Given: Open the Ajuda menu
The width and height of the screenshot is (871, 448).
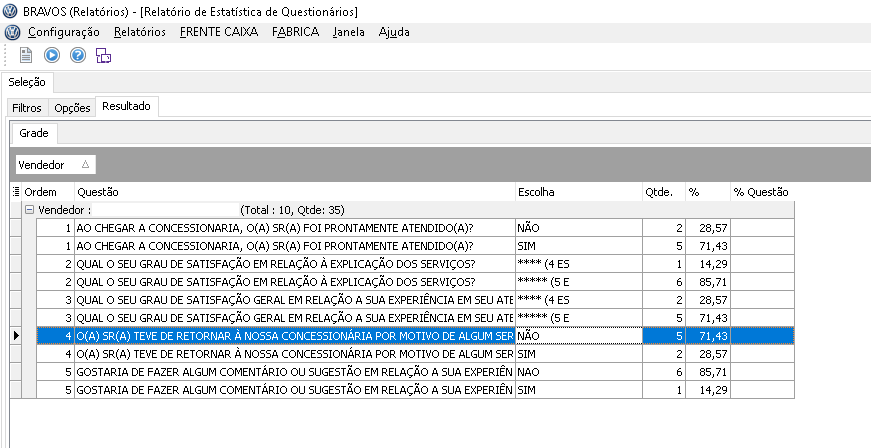Looking at the screenshot, I should (x=394, y=32).
